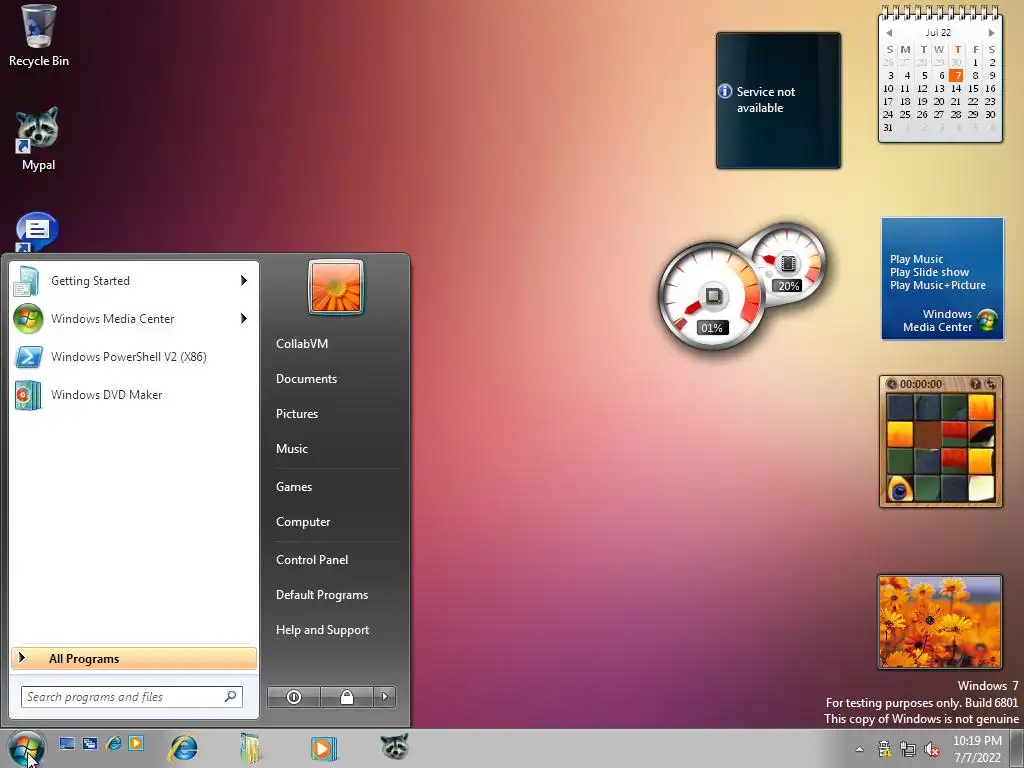1024x768 pixels.
Task: Click the flower slideshow gadget picture
Action: [940, 622]
